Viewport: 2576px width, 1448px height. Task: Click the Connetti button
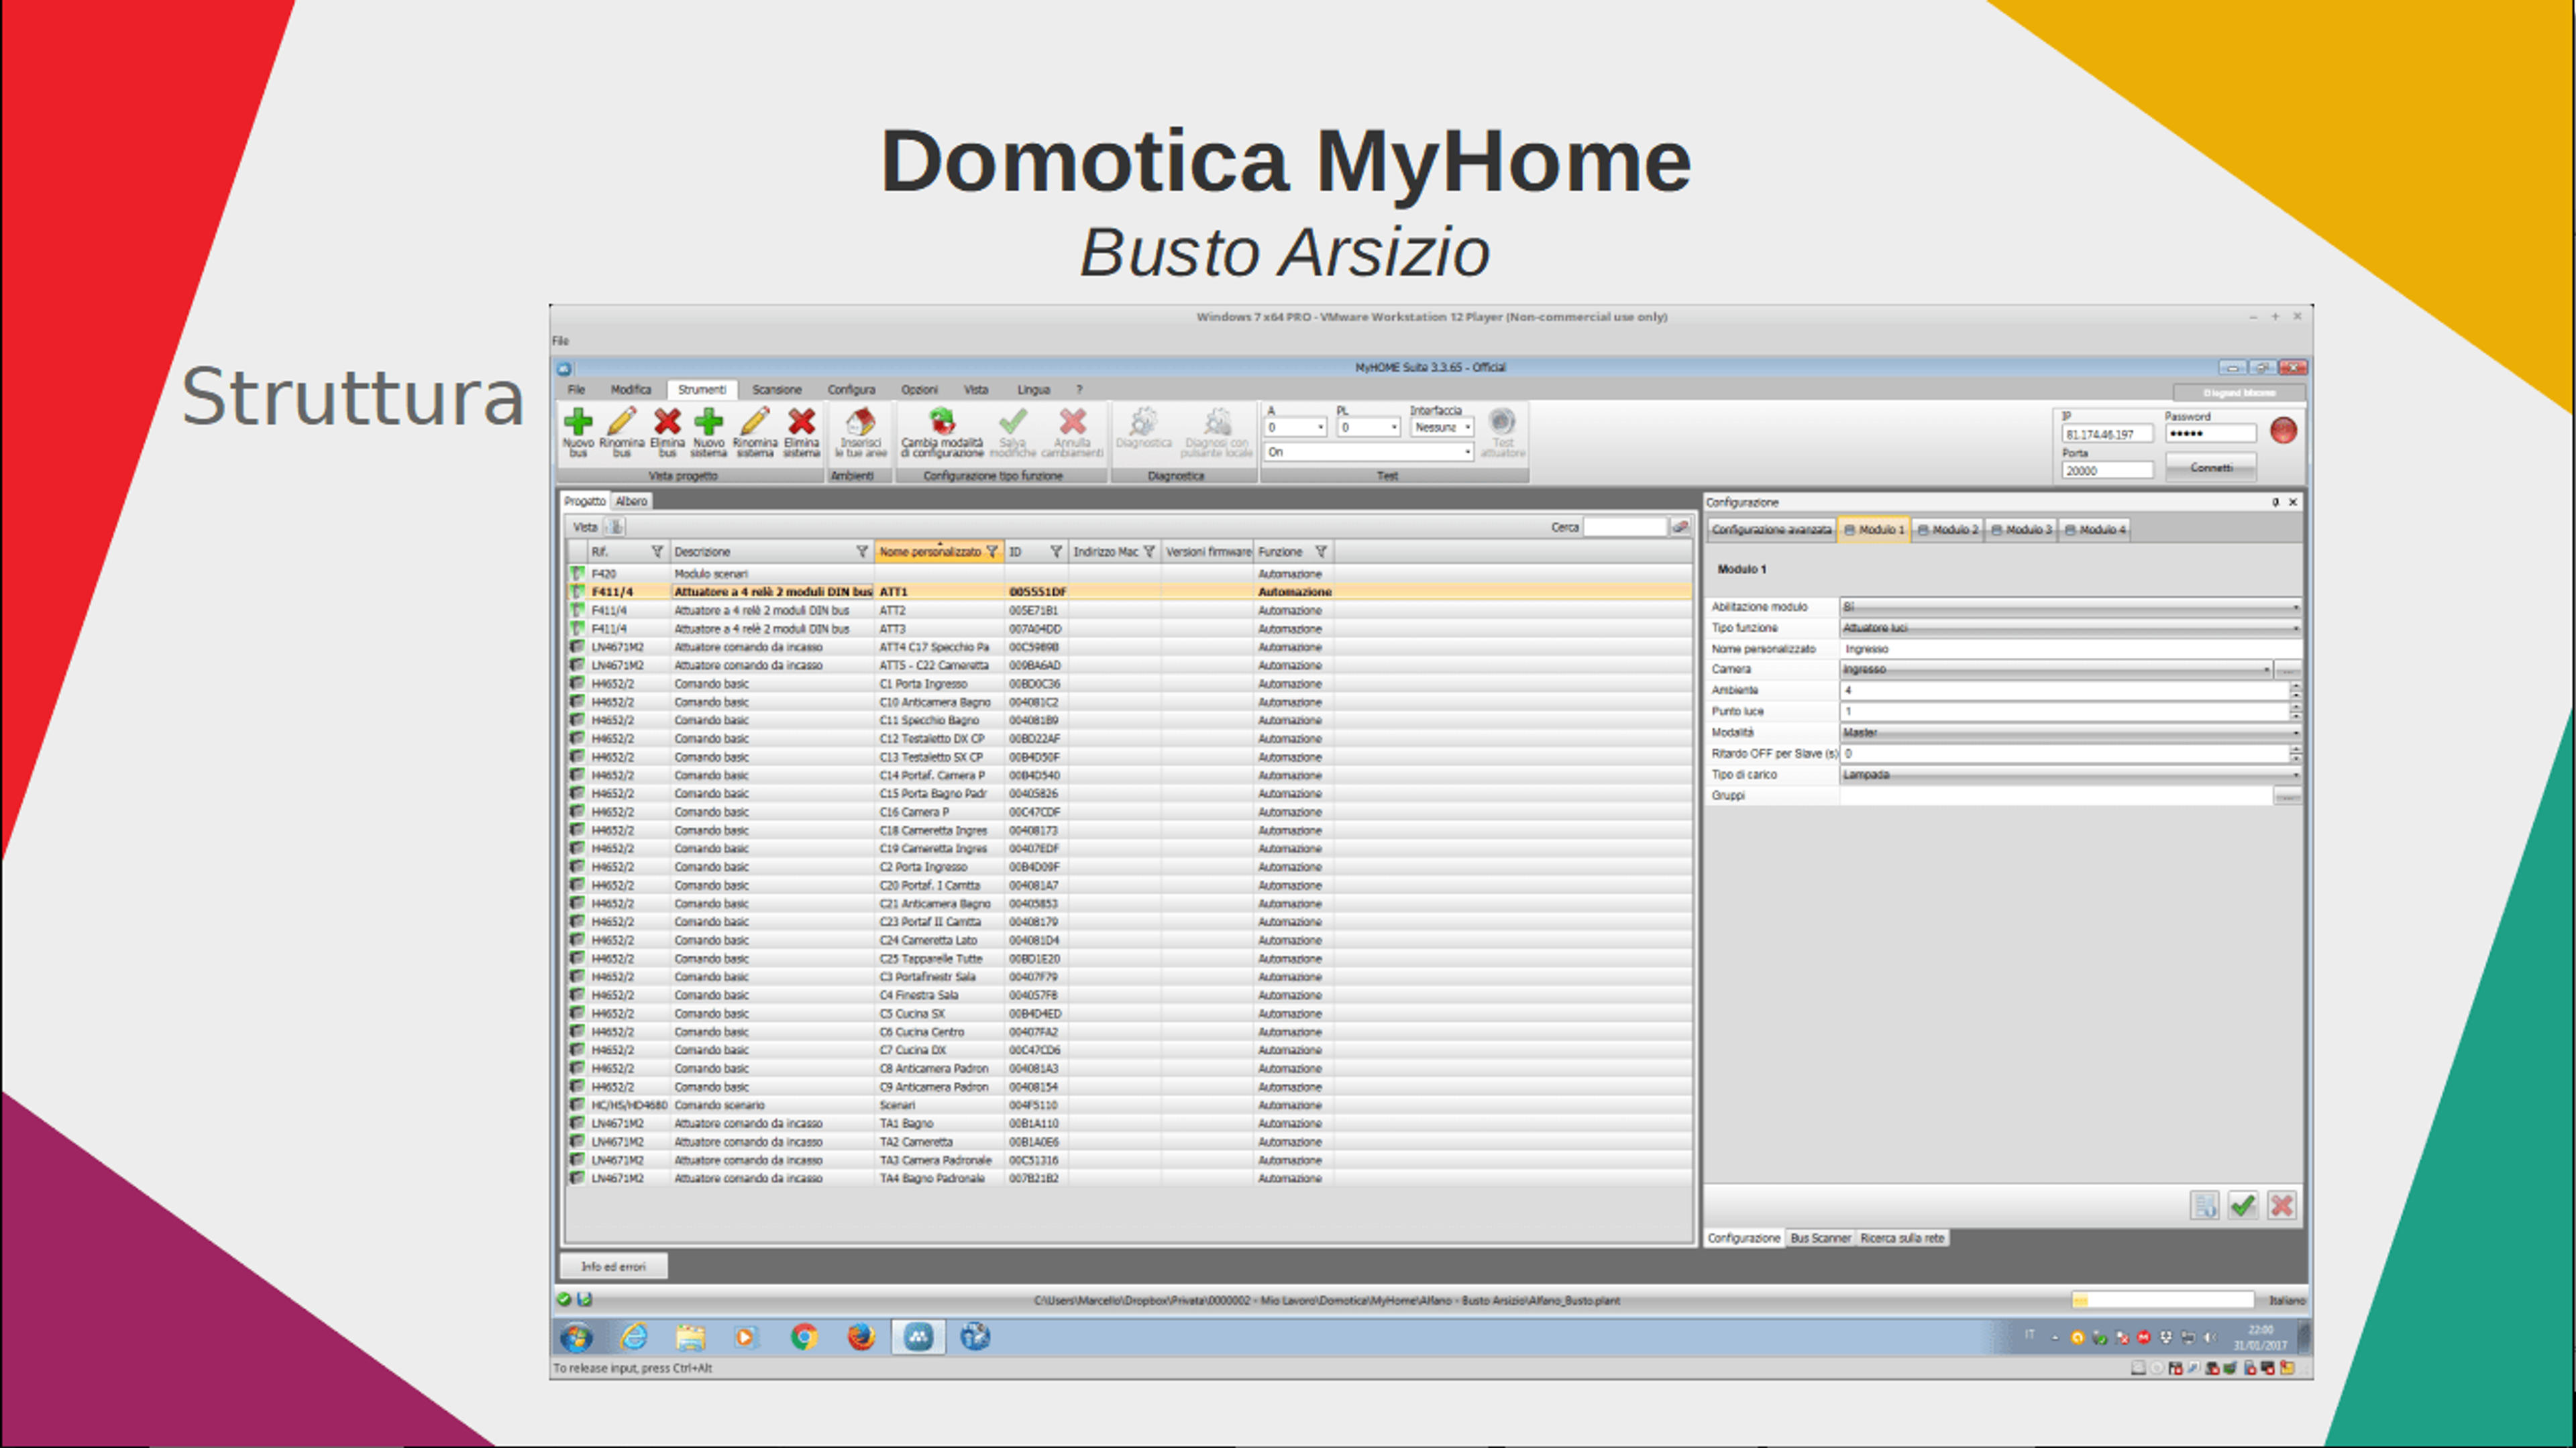(2210, 467)
